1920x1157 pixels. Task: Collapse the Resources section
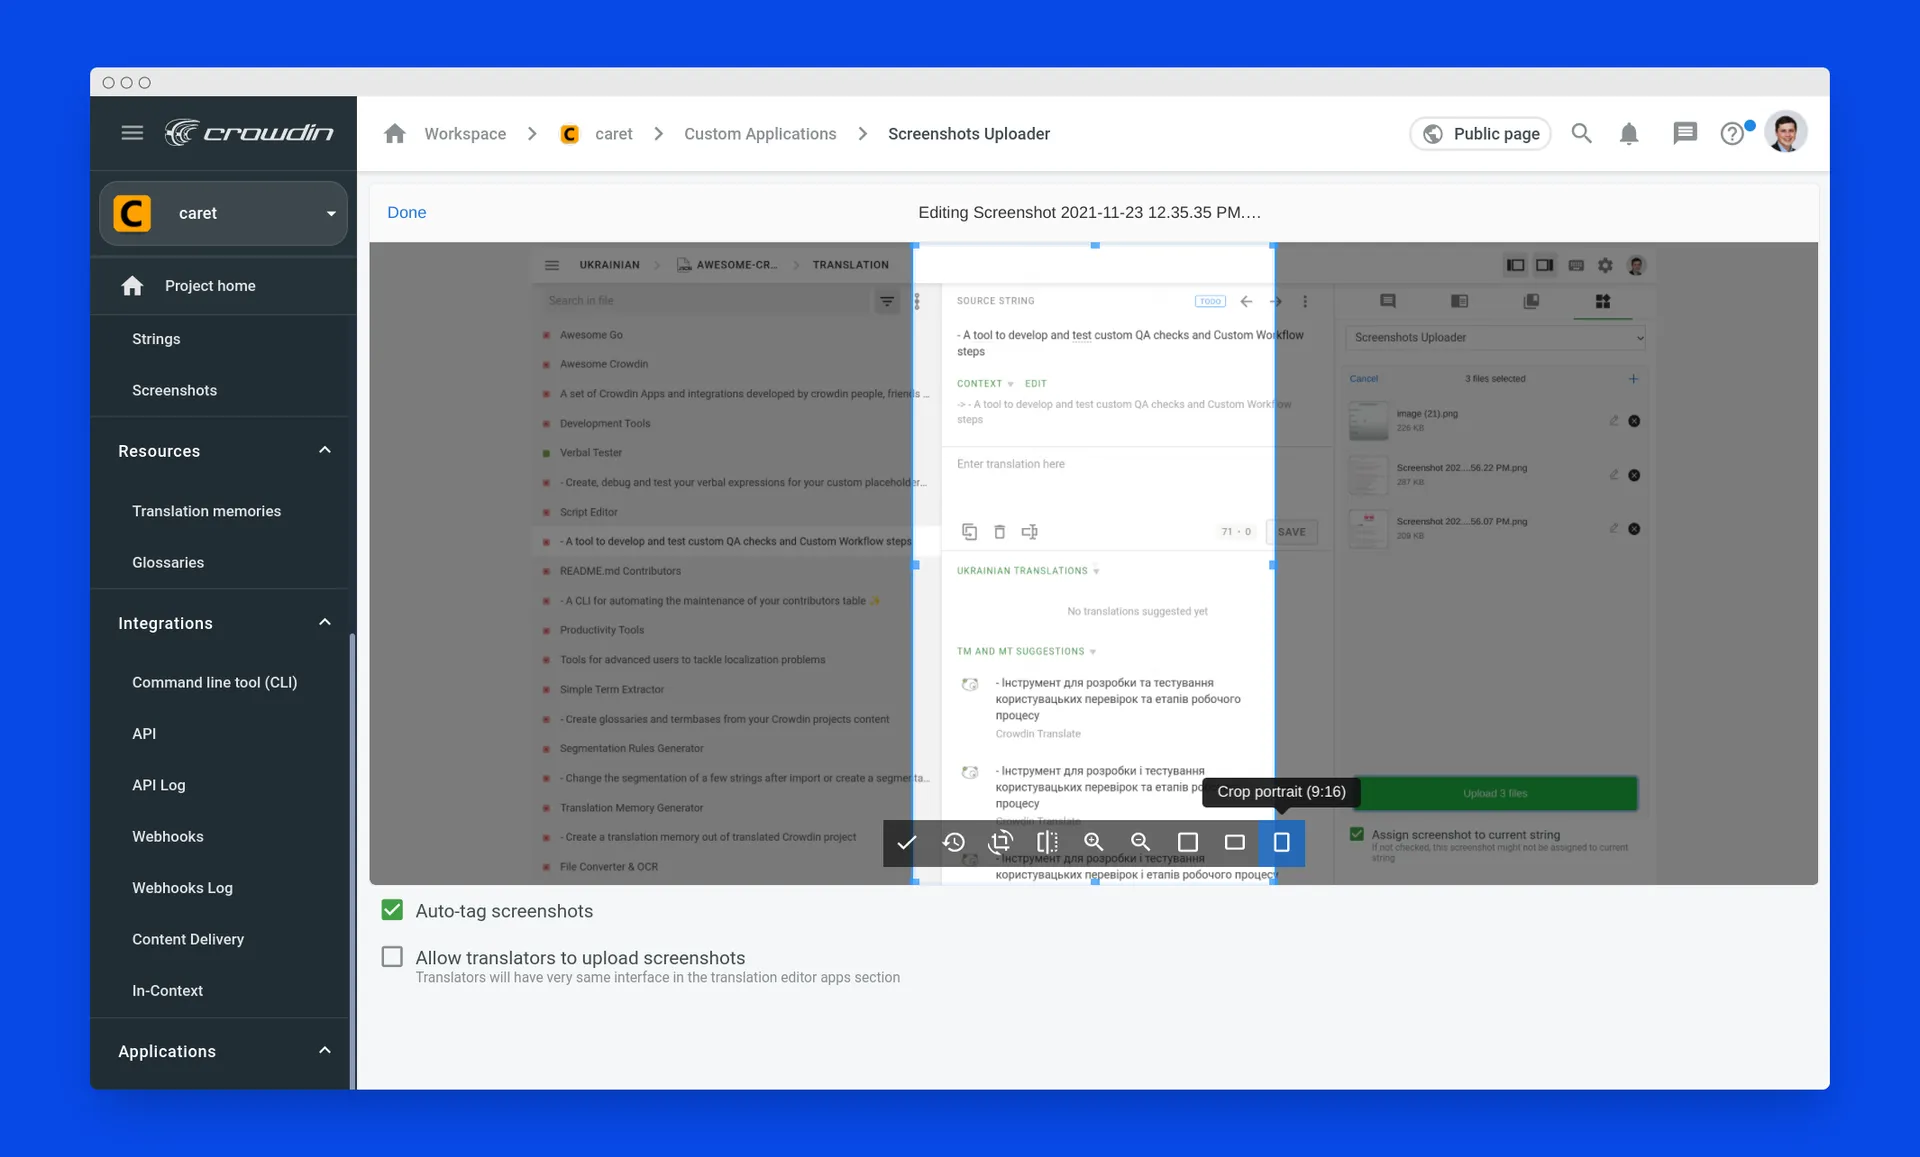pos(325,451)
